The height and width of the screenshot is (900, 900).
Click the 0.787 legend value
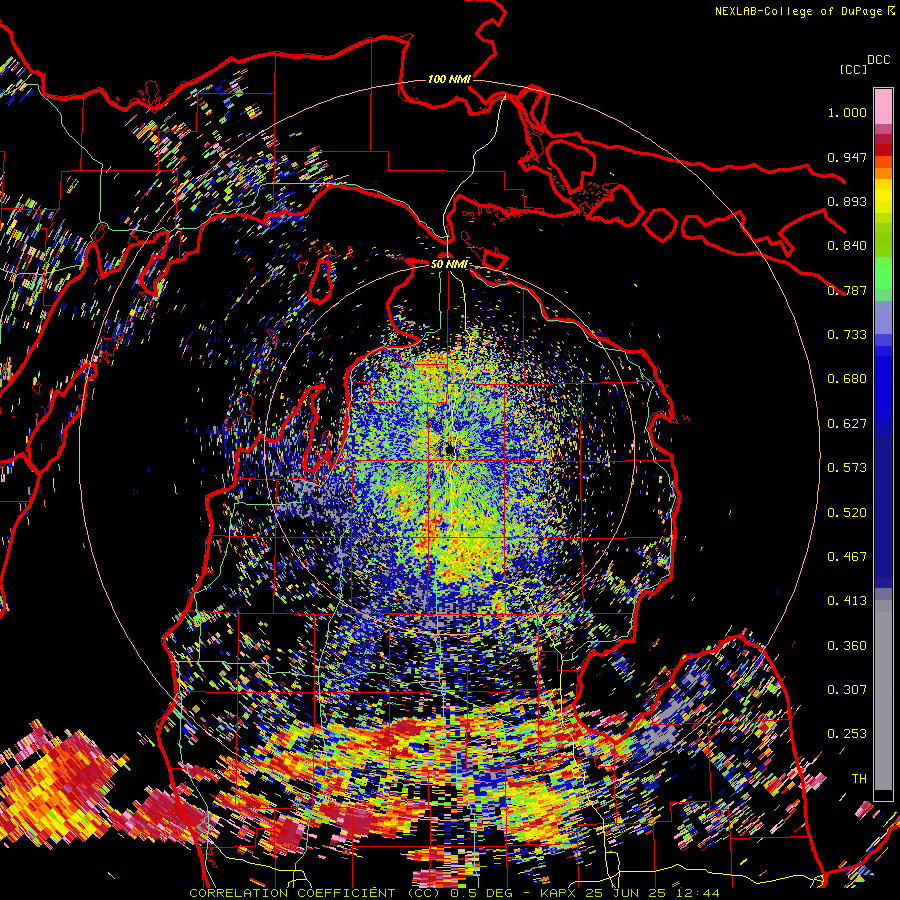point(847,290)
